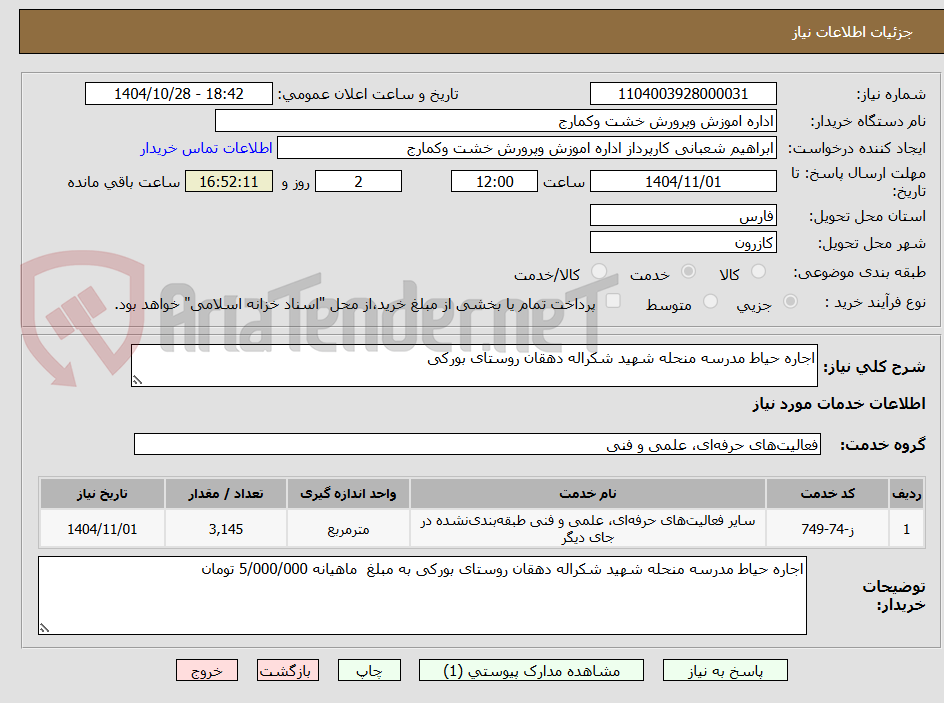Click the تاریخ نیاز column header

tap(102, 494)
